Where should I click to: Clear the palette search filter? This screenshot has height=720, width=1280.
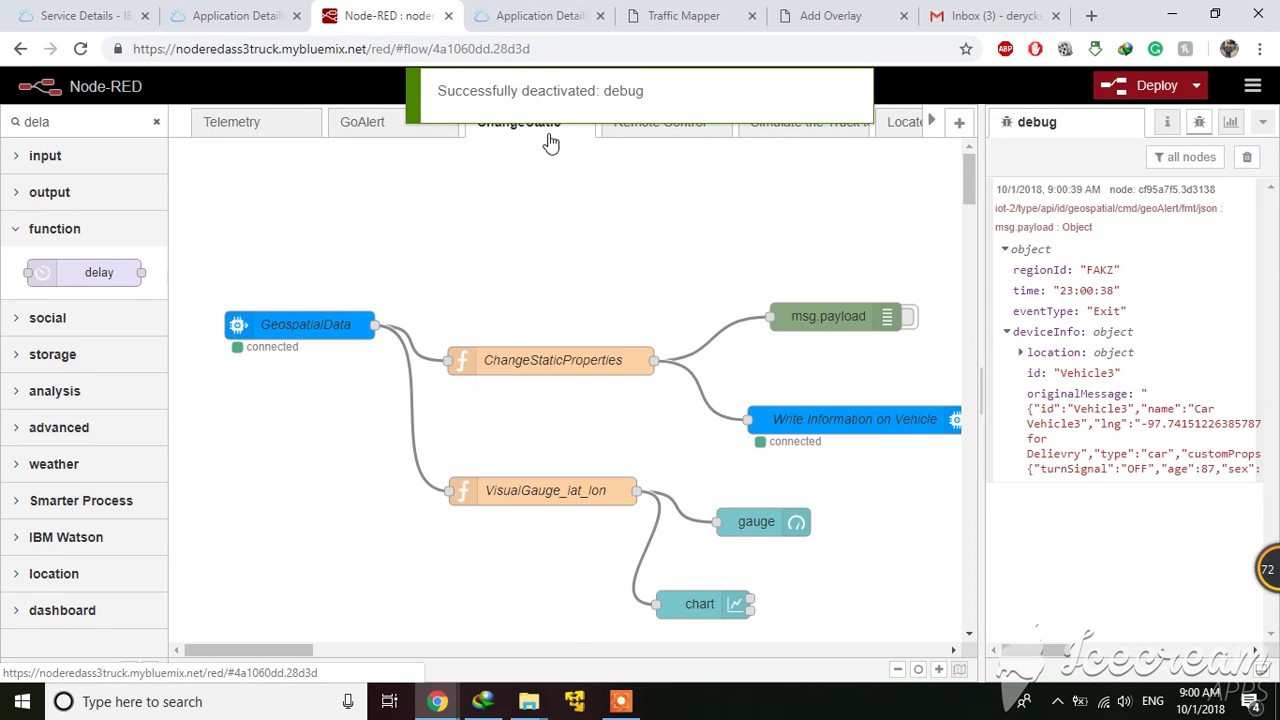(156, 122)
